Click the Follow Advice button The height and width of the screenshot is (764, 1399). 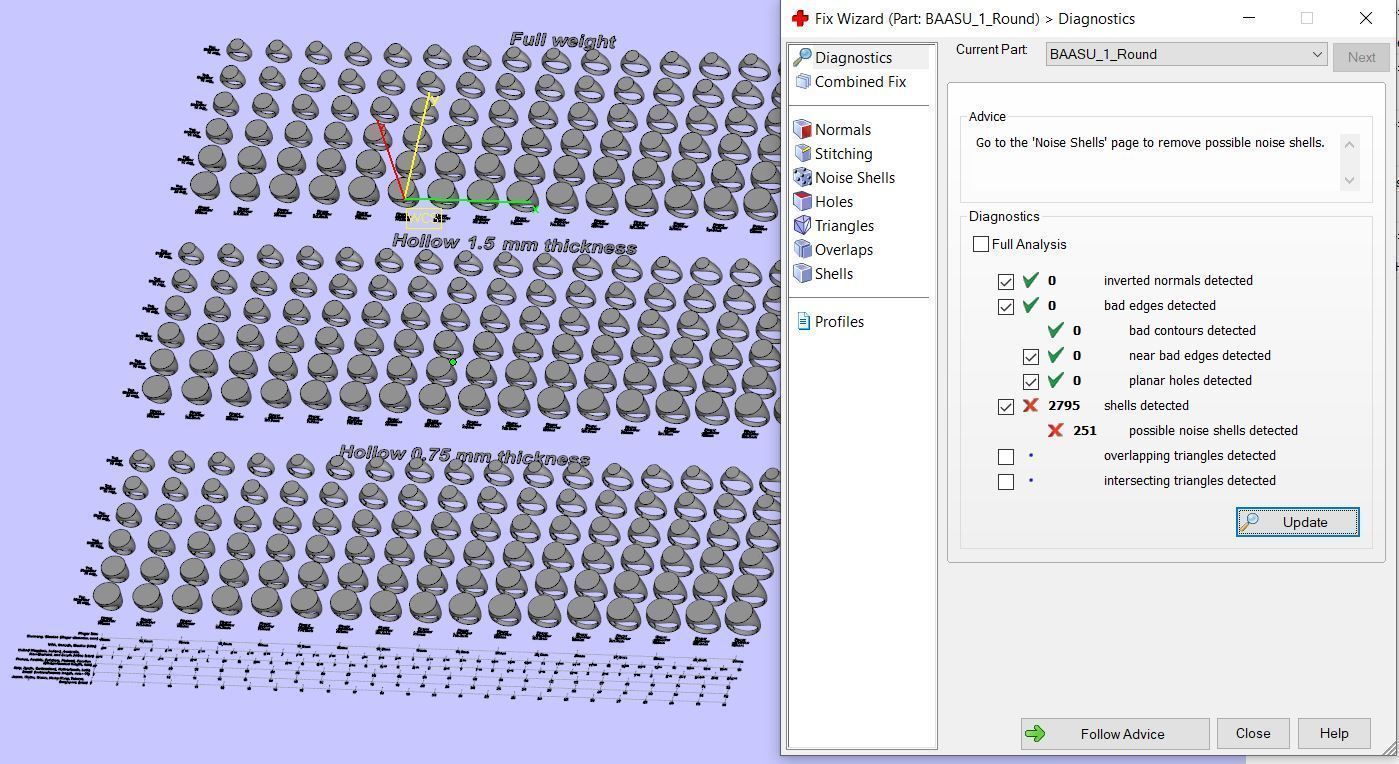(x=1115, y=734)
